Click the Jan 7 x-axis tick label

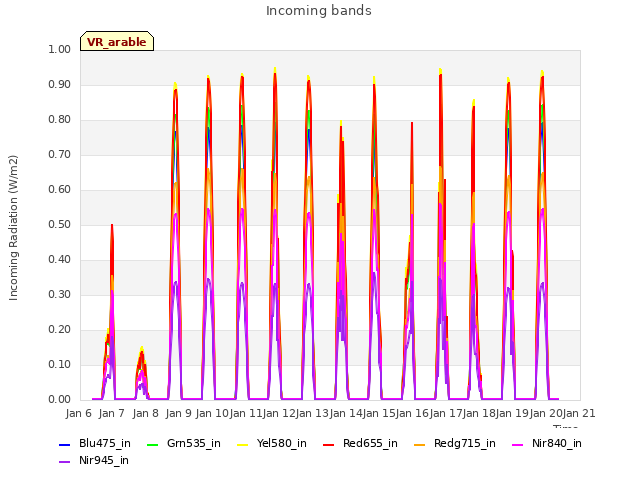(112, 413)
